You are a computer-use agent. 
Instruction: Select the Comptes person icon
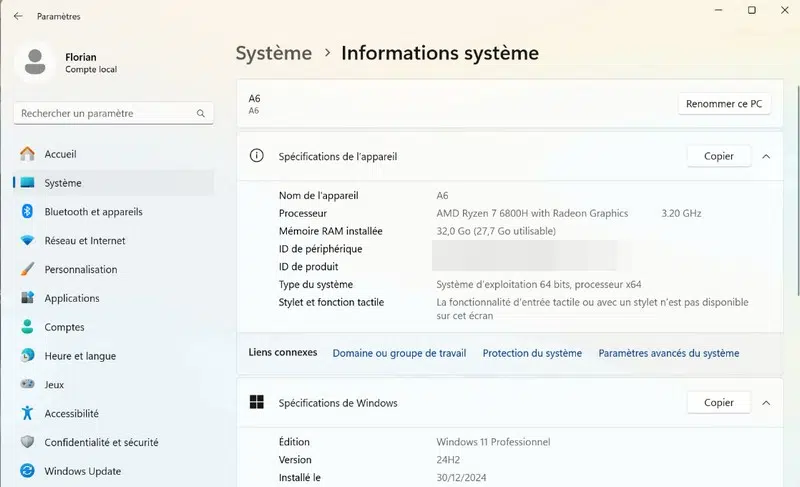pyautogui.click(x=27, y=327)
